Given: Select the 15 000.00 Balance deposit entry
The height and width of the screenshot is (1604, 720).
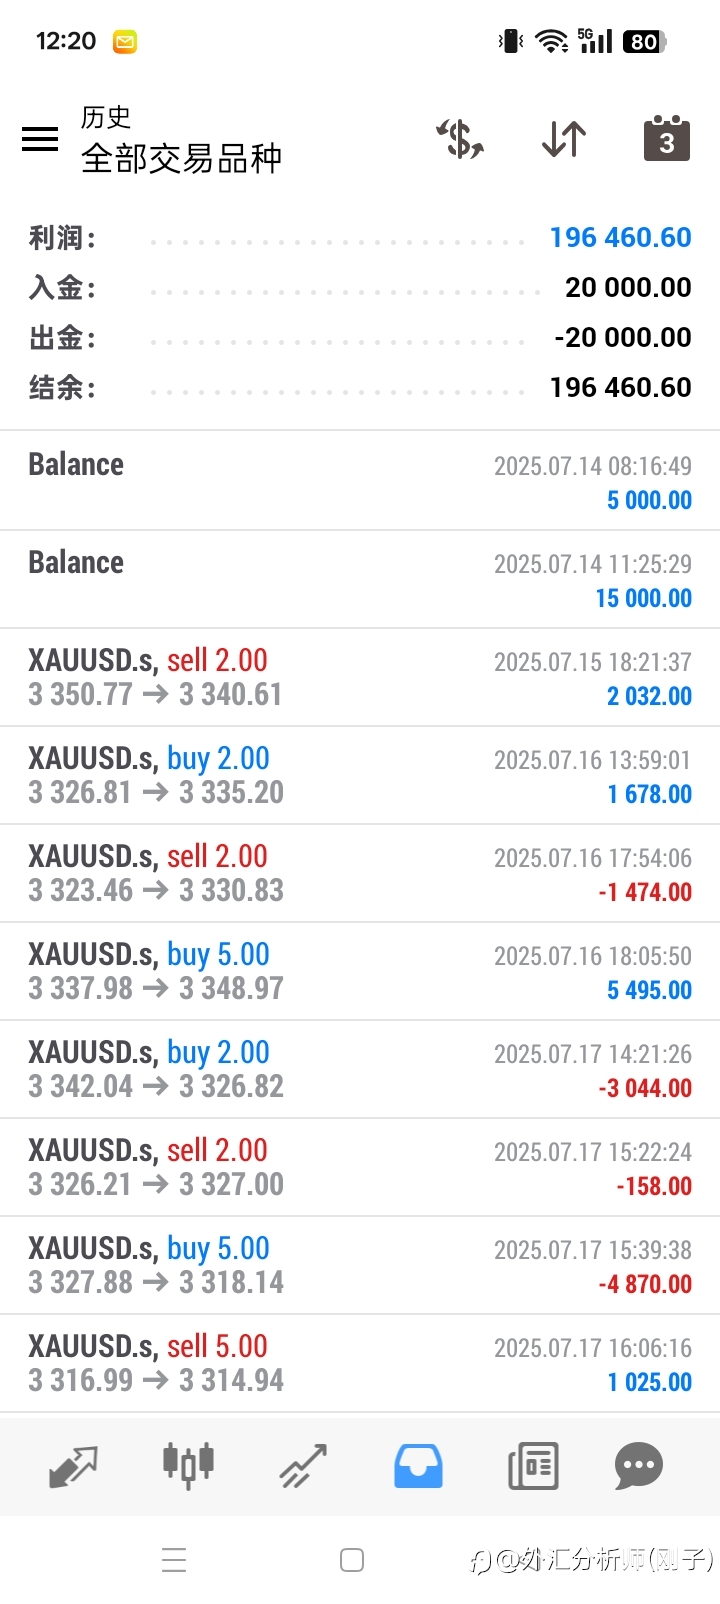Looking at the screenshot, I should (x=360, y=579).
